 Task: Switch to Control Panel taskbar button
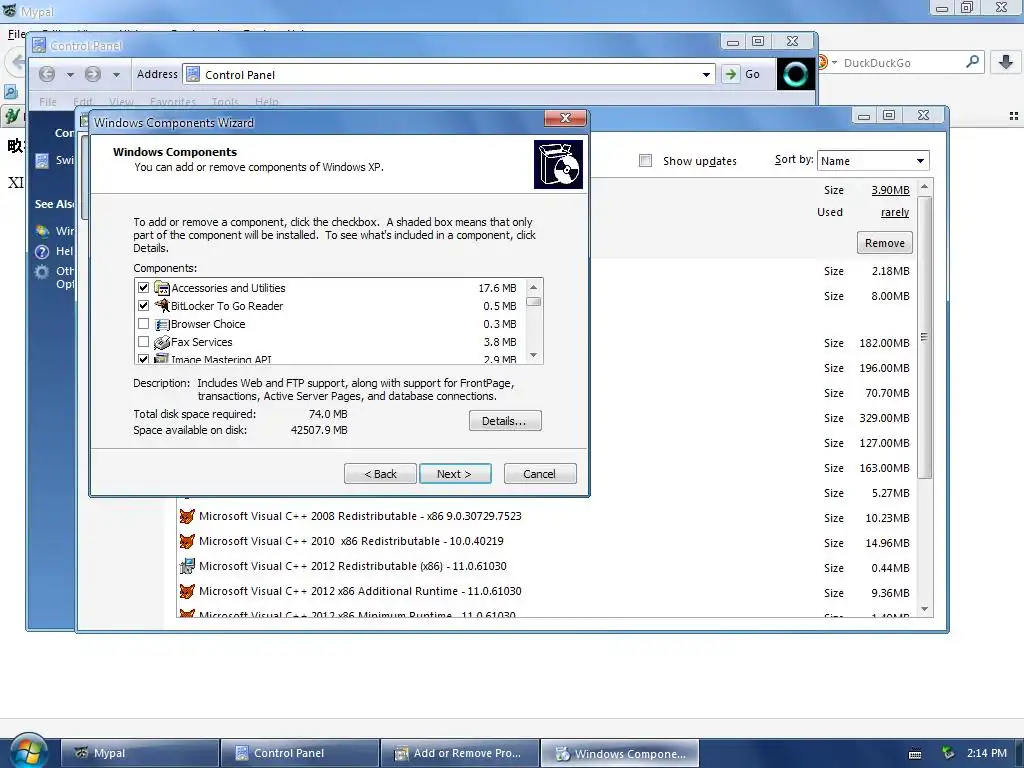300,753
